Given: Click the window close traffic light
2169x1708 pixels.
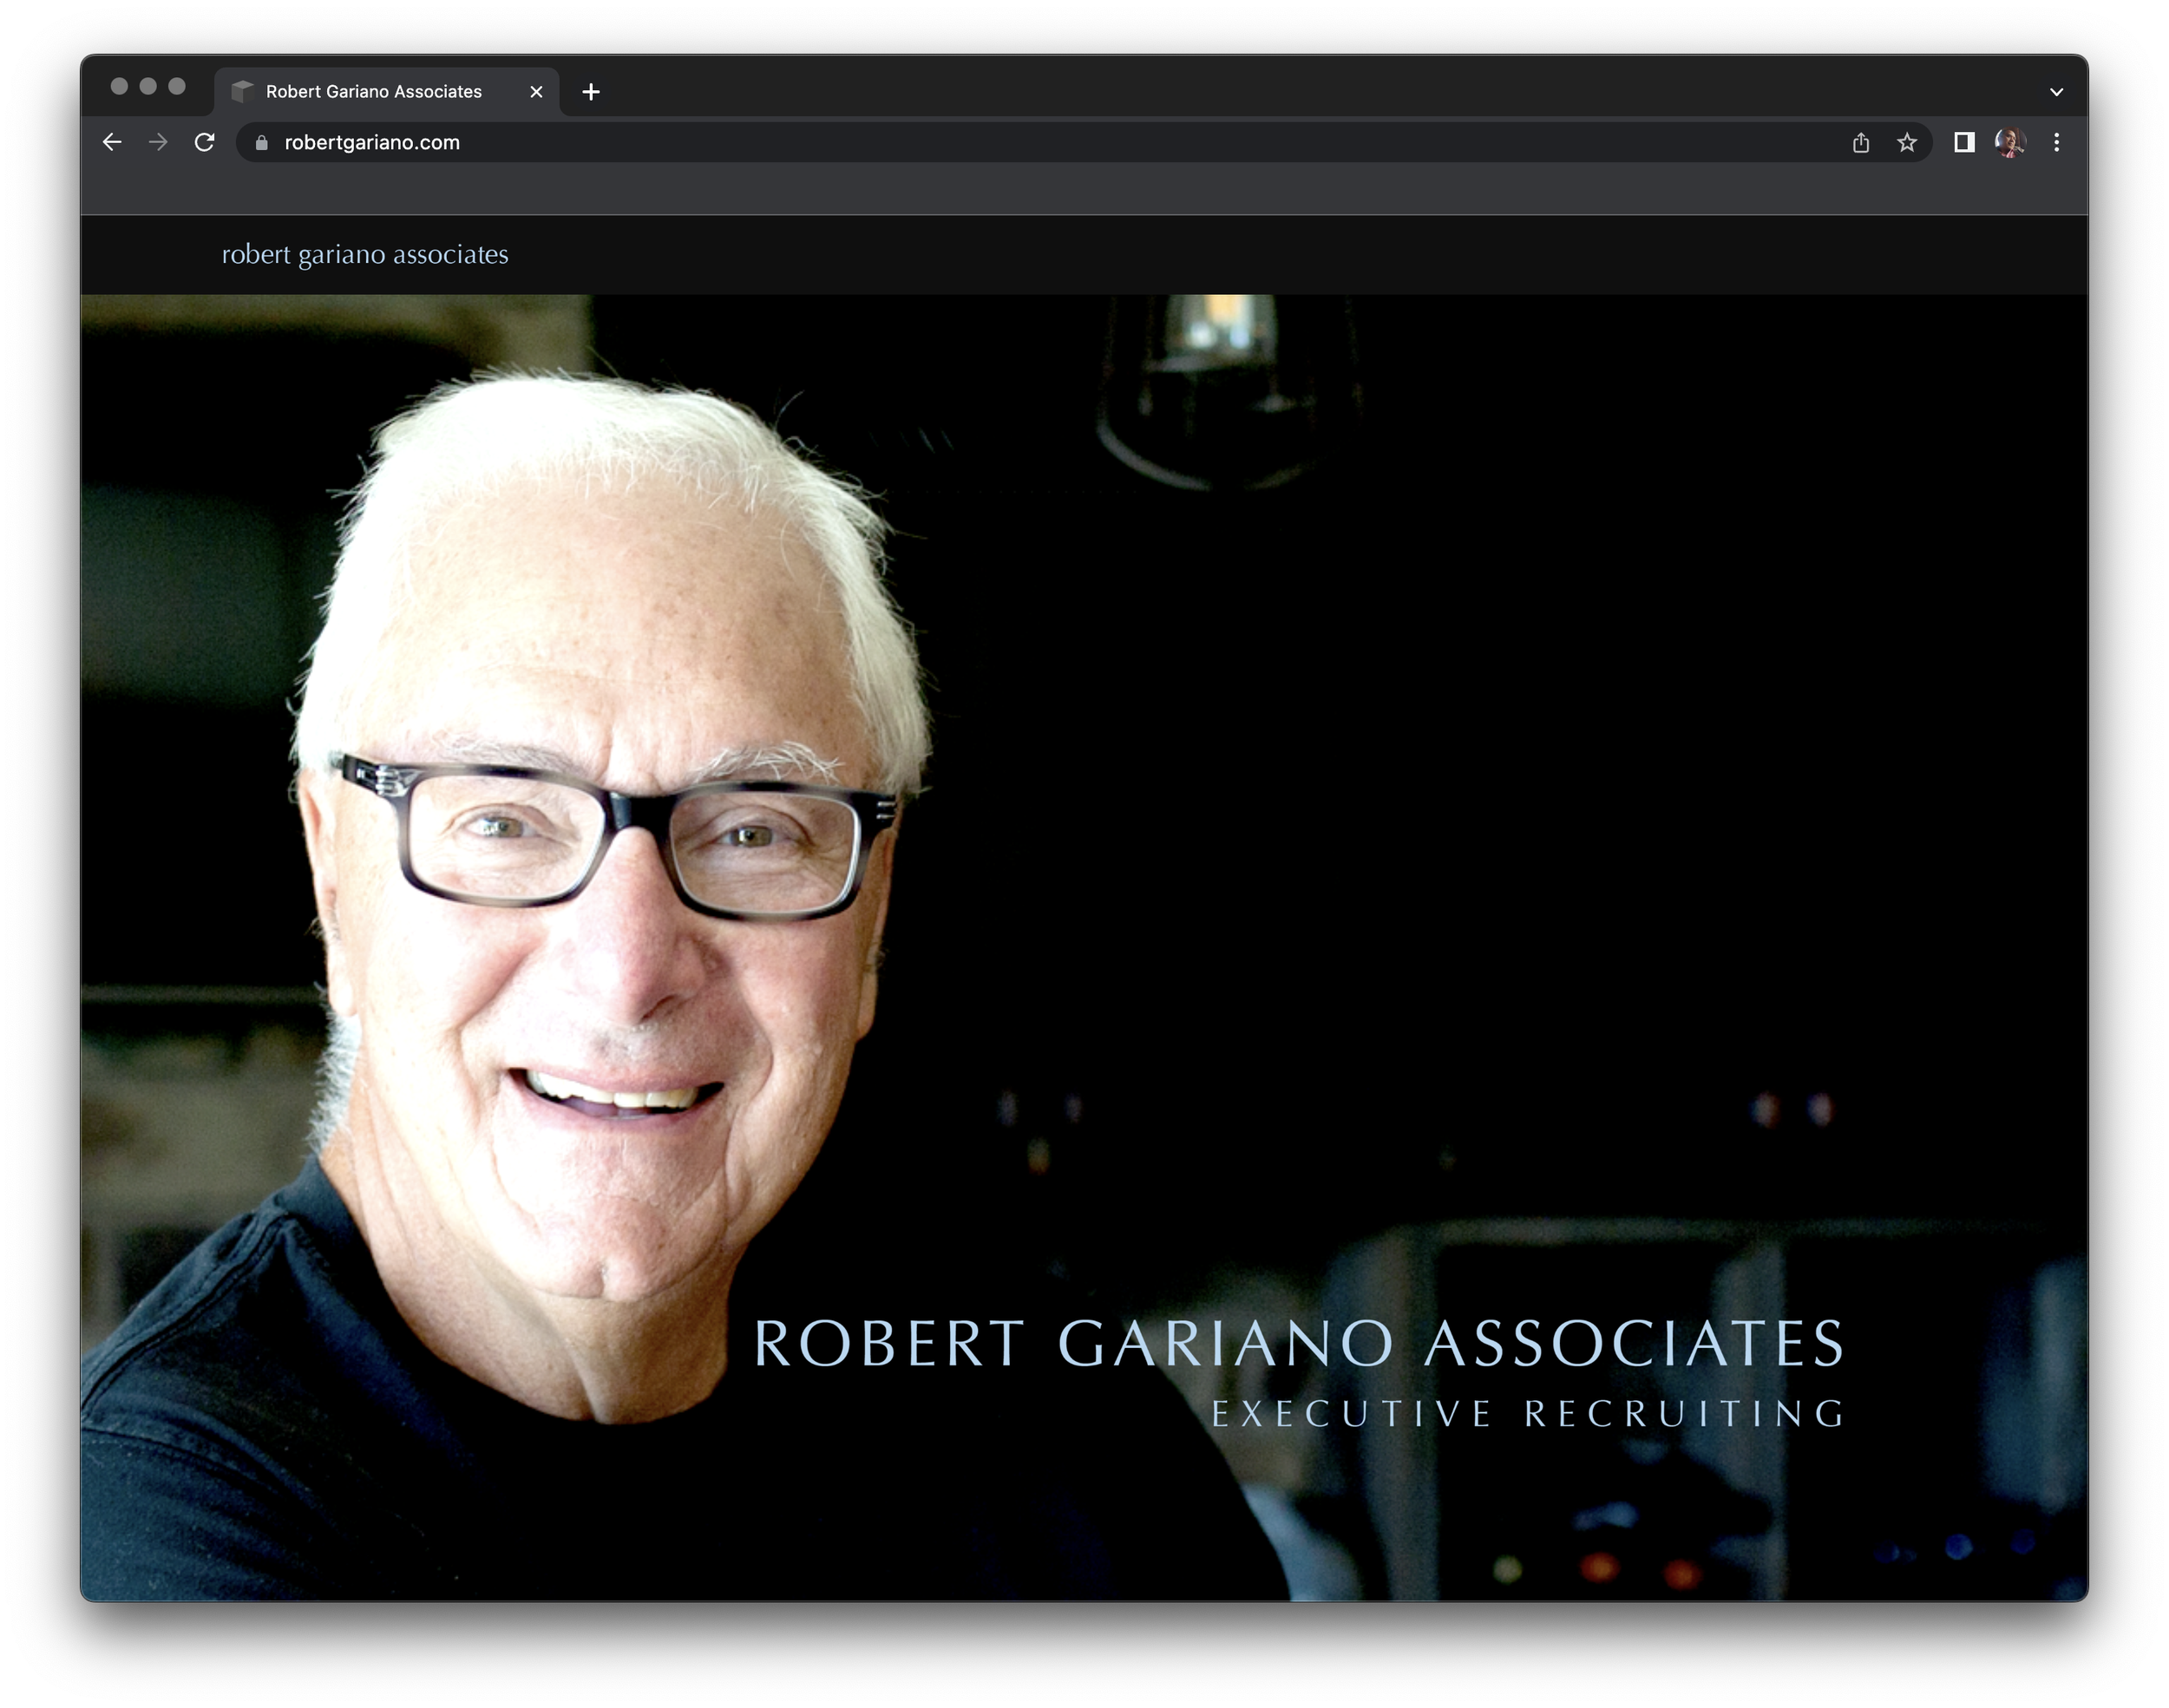Looking at the screenshot, I should coord(119,86).
